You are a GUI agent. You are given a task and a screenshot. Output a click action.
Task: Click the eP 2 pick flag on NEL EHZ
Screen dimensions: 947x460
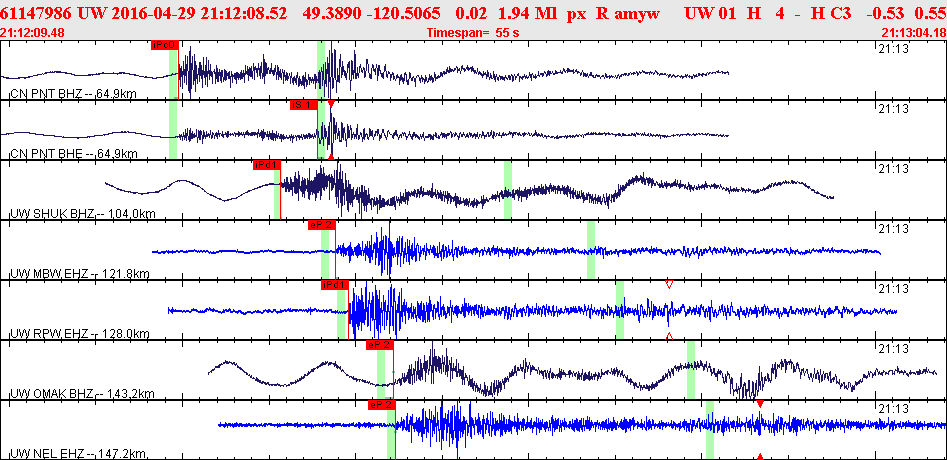(381, 405)
